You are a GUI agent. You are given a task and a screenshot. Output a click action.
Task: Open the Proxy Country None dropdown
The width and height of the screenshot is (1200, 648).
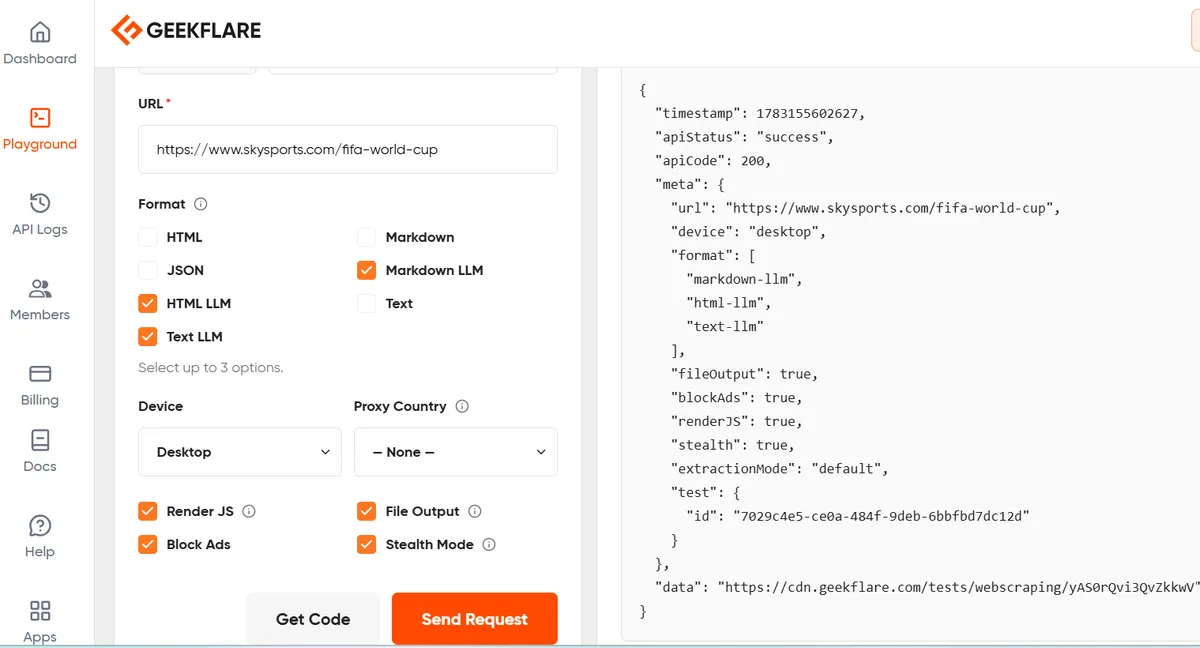pos(456,452)
